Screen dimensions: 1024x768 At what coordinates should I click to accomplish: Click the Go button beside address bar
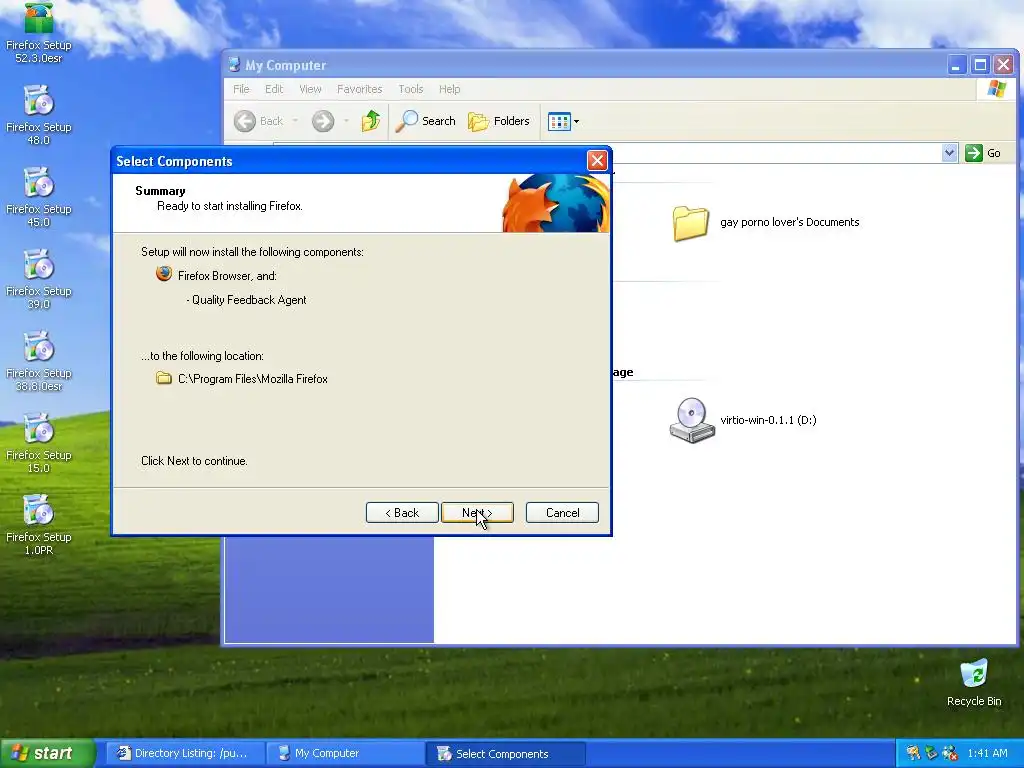click(x=983, y=153)
